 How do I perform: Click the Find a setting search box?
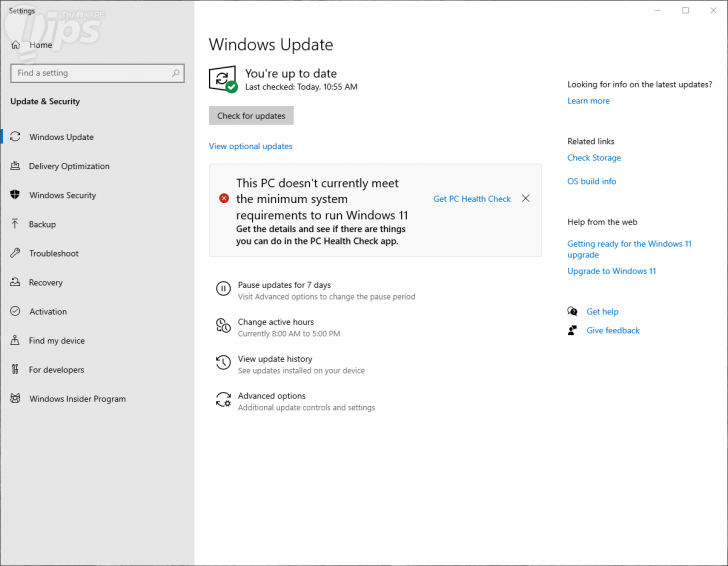97,73
